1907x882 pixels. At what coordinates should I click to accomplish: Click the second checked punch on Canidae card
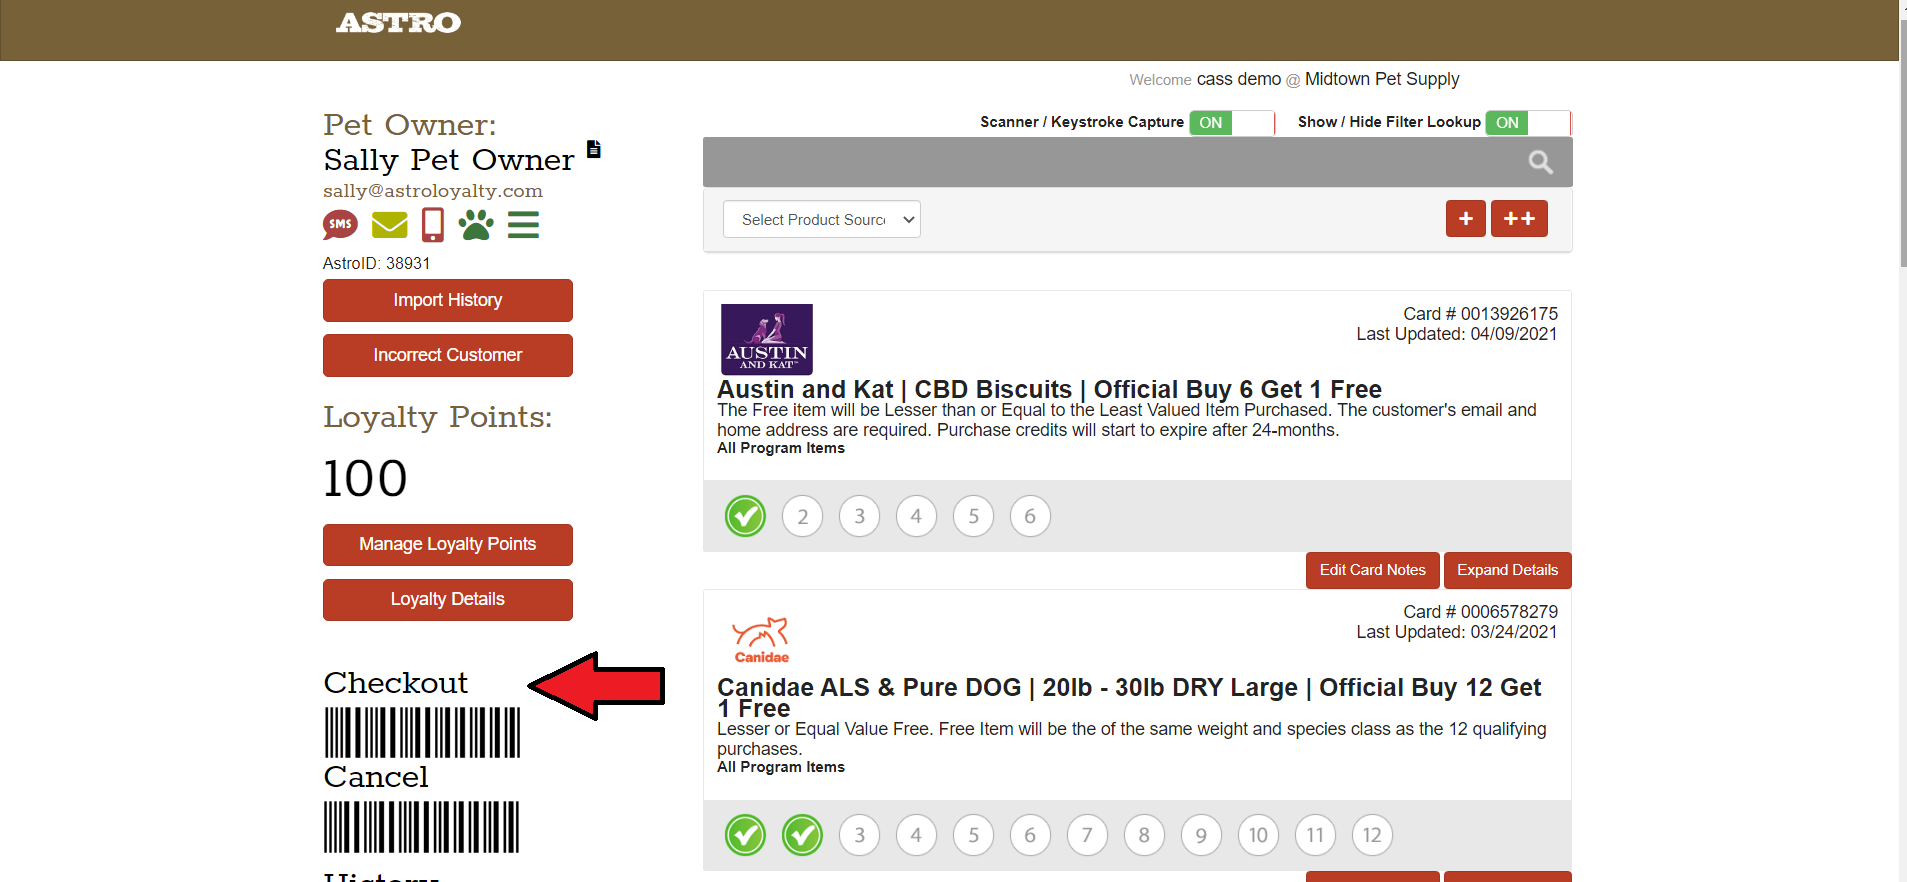[x=802, y=835]
